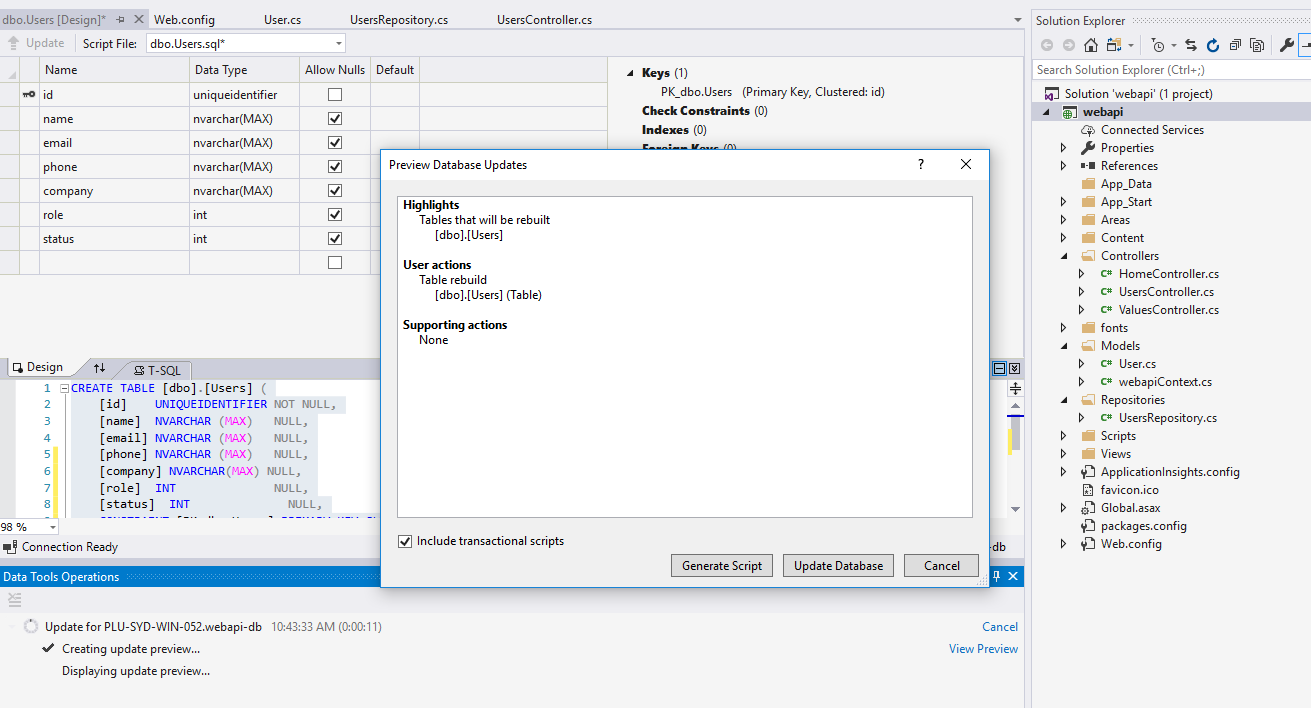
Task: Click the Solution 'webapi' icon
Action: coord(1052,93)
